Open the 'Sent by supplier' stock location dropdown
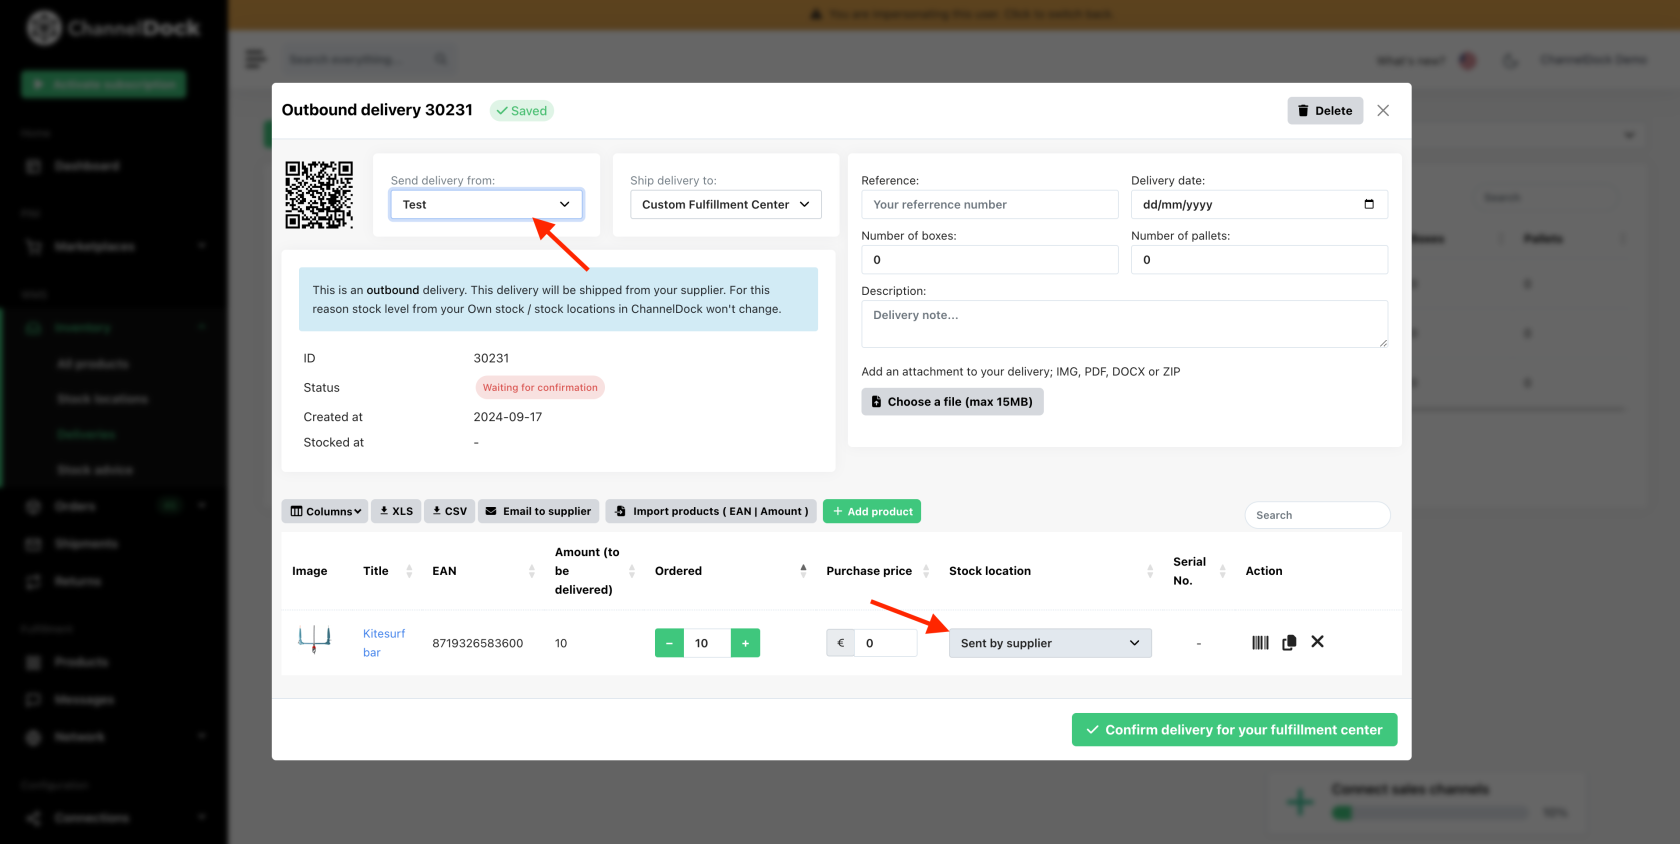The image size is (1680, 844). point(1050,643)
